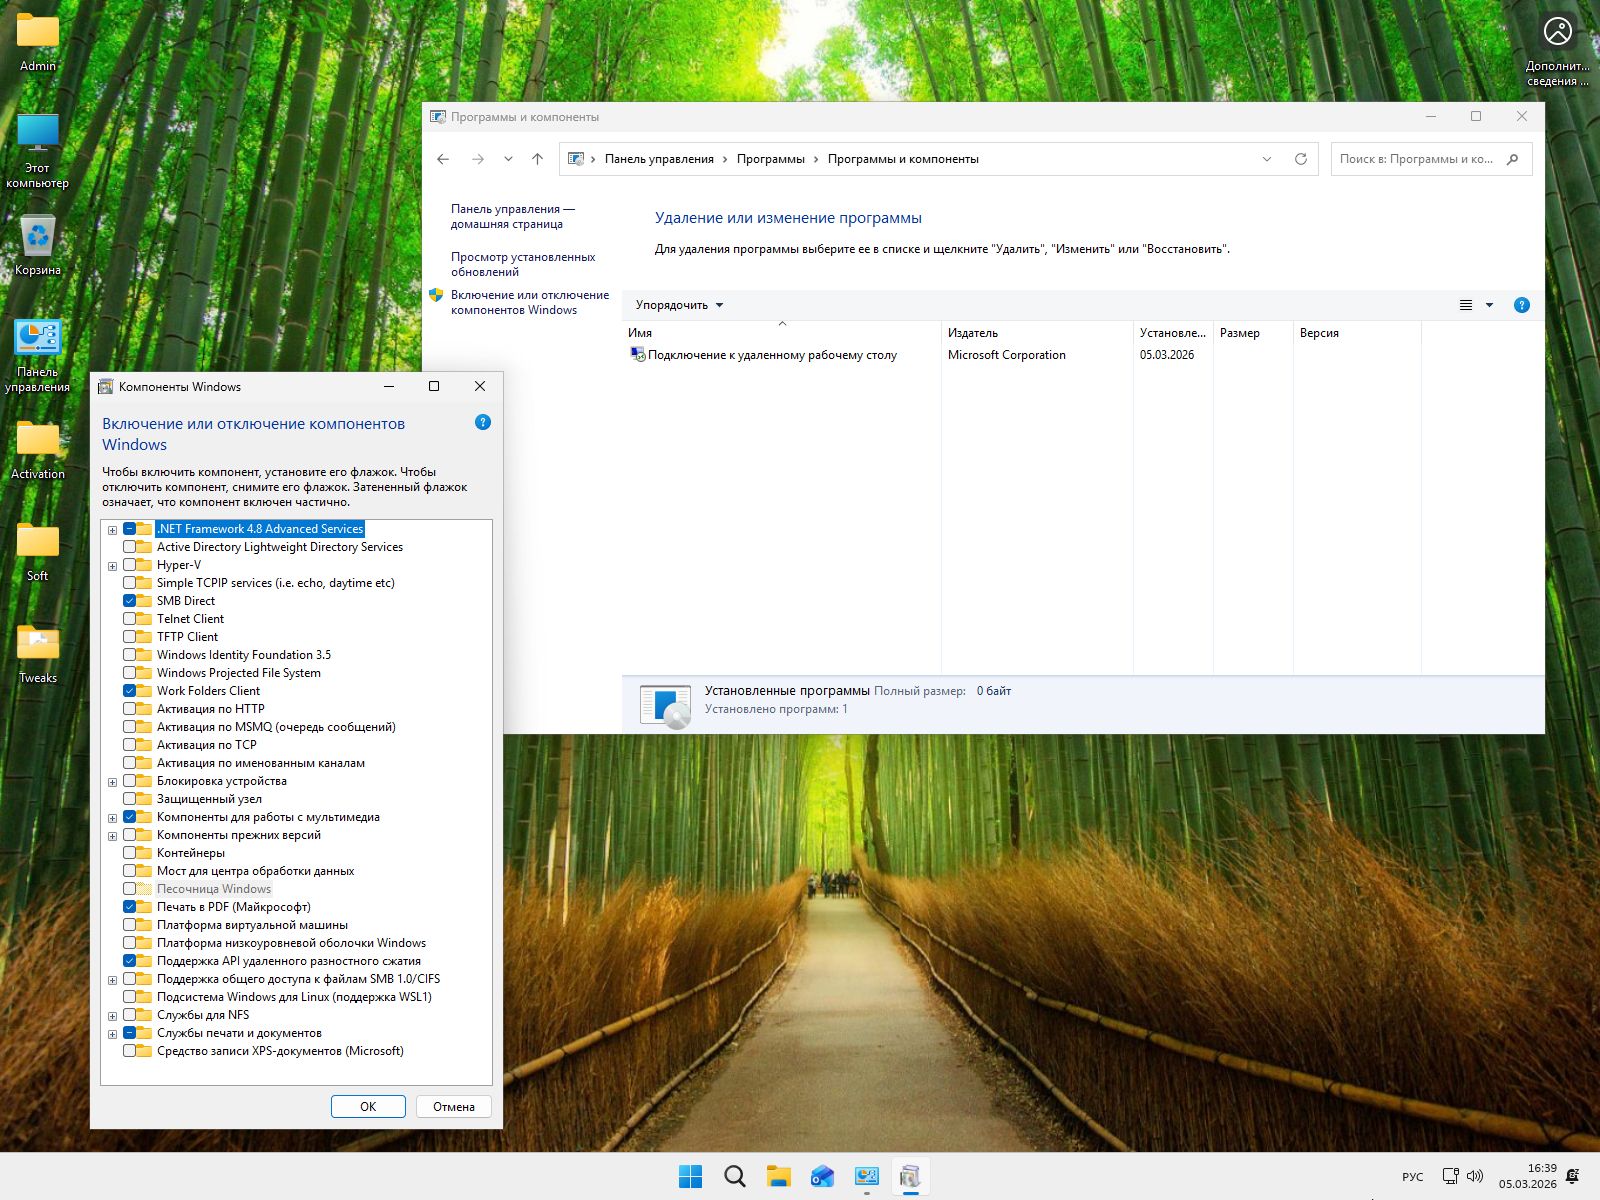The image size is (1600, 1200).
Task: Uncheck the SMB Direct checkbox
Action: point(130,601)
